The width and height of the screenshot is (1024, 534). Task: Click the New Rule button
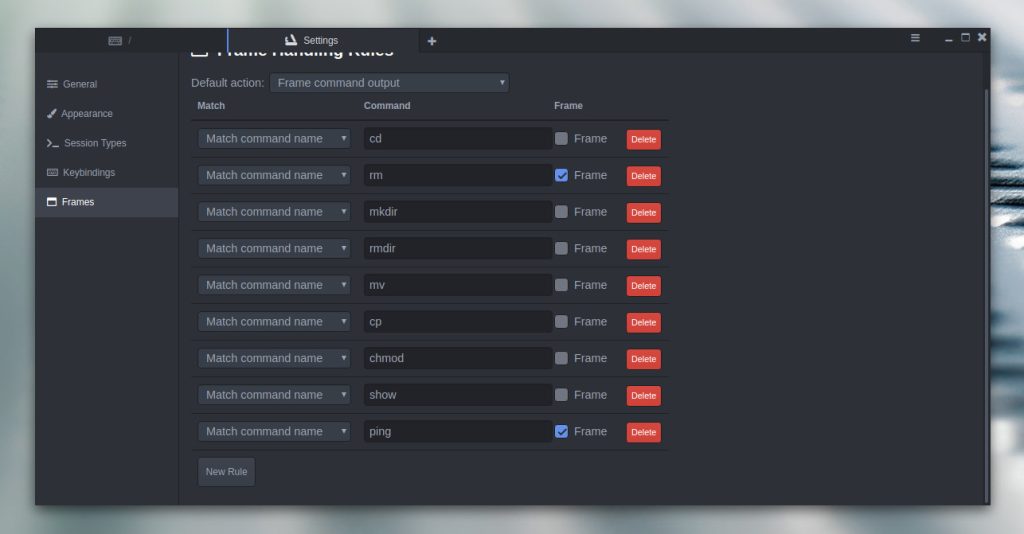pyautogui.click(x=226, y=472)
